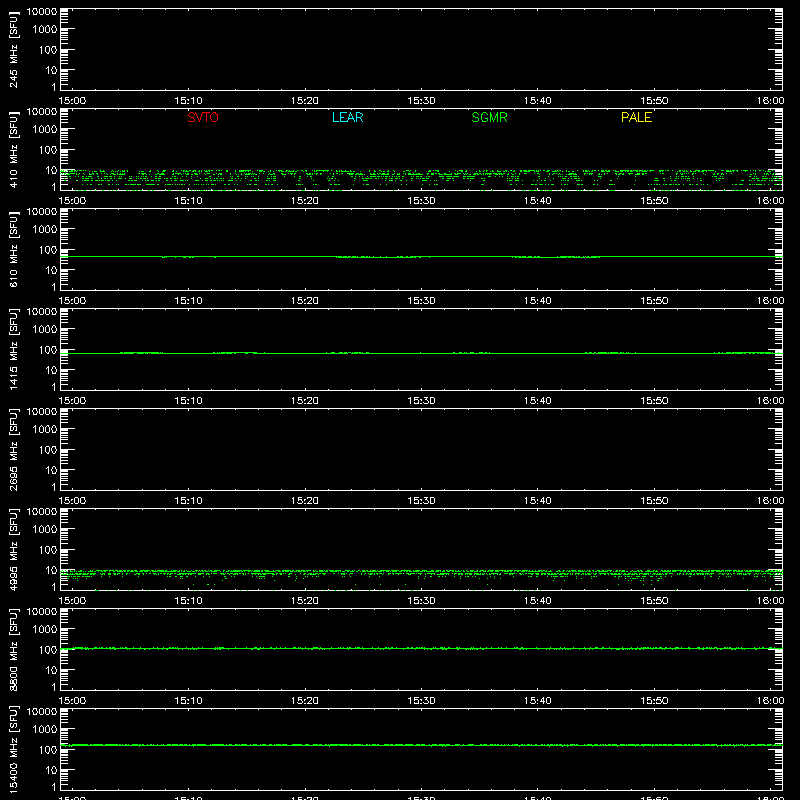The width and height of the screenshot is (800, 800).
Task: Click 16:00 under the 610 MHz plot
Action: click(770, 301)
